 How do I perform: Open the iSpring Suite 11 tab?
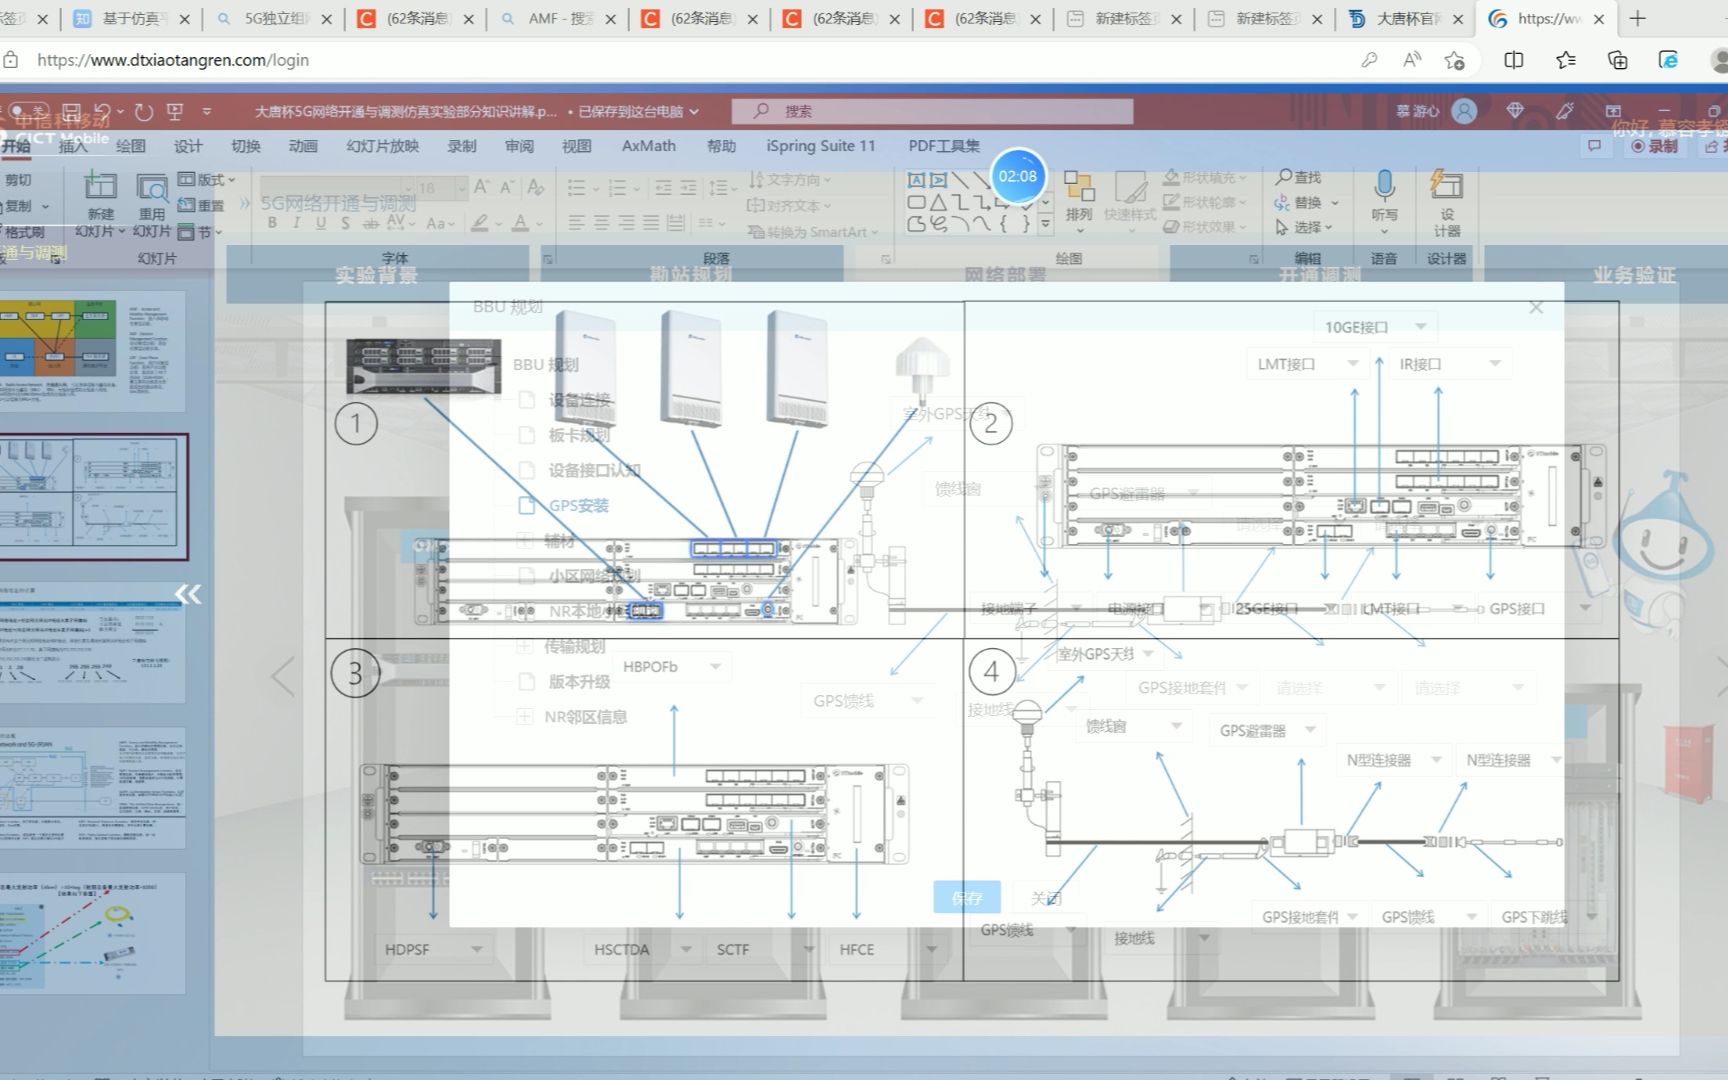tap(821, 146)
